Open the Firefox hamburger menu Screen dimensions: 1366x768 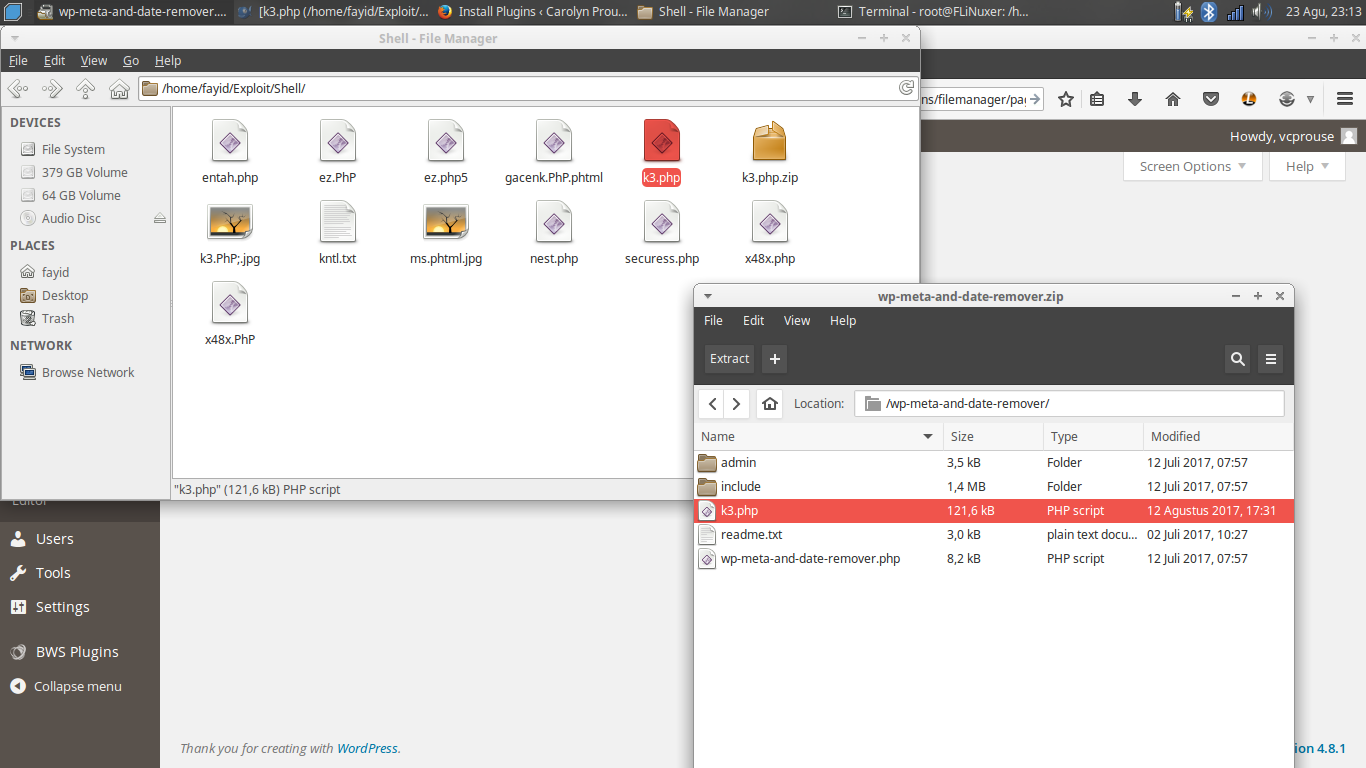(1345, 99)
